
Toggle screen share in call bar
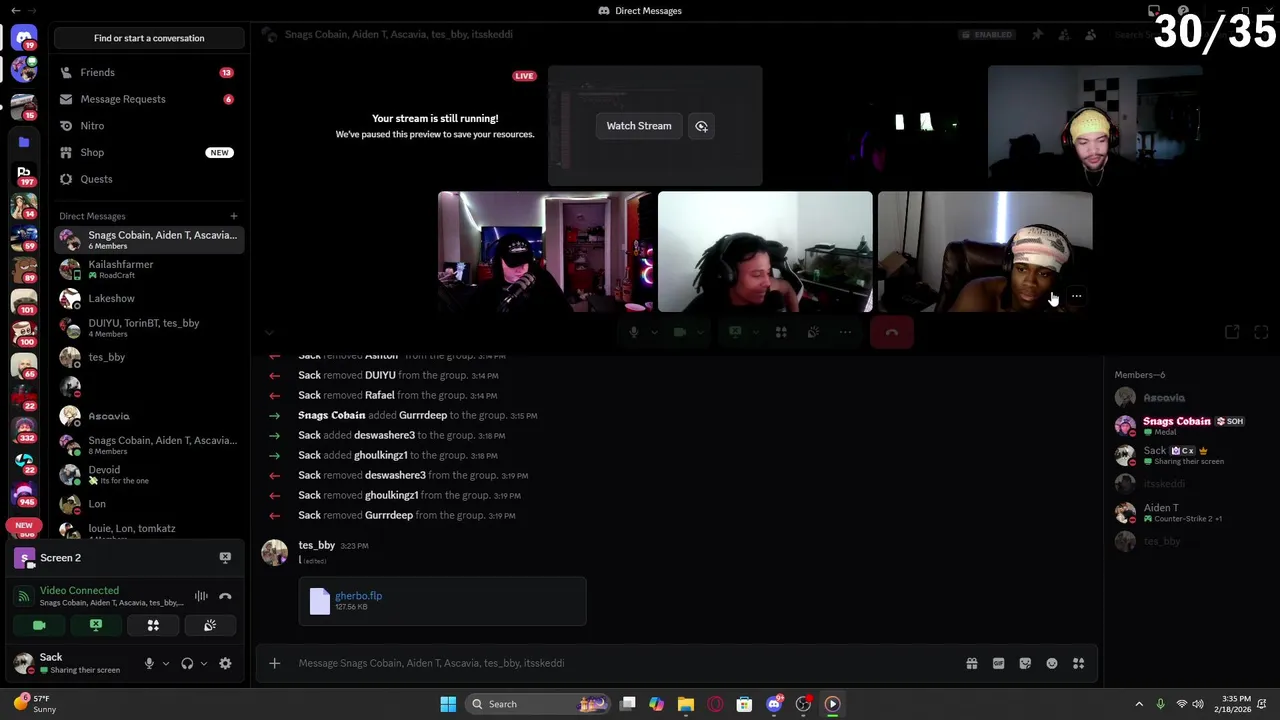(735, 333)
